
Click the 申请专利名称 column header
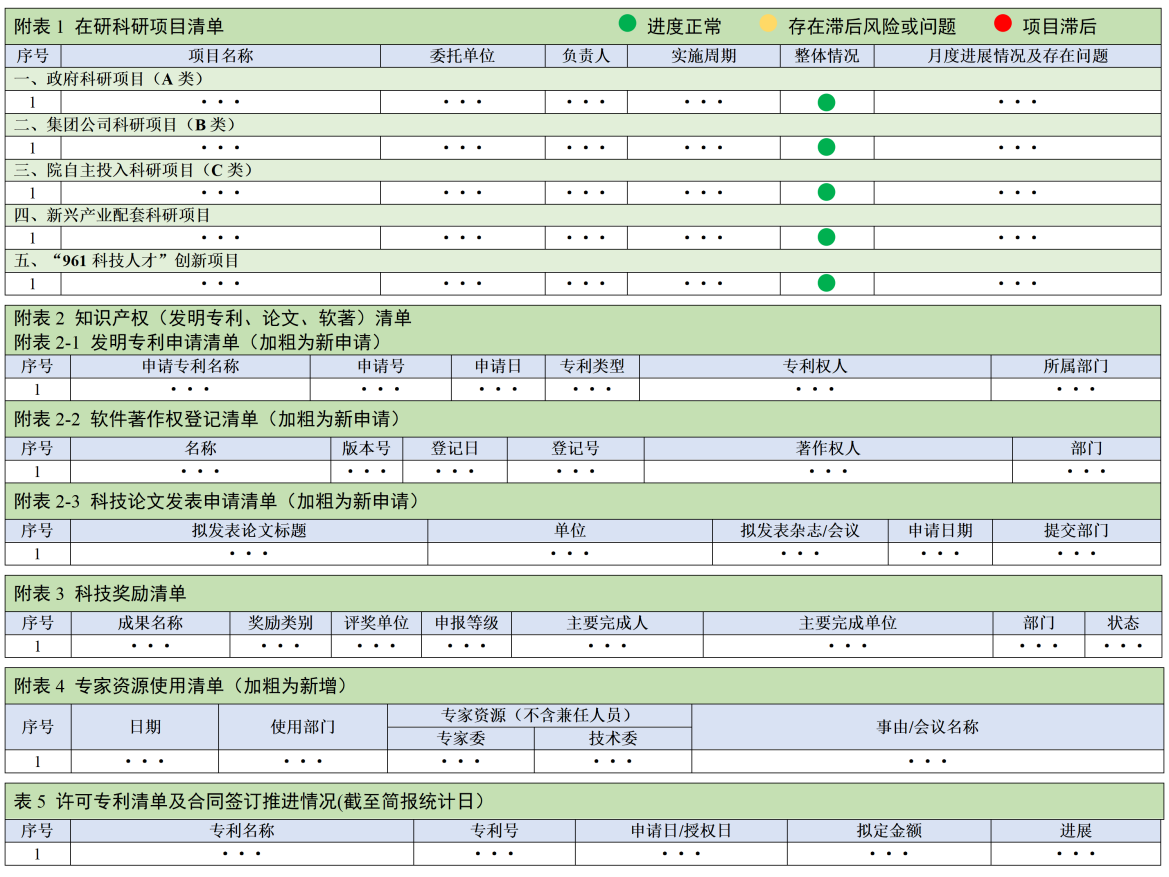tap(191, 366)
